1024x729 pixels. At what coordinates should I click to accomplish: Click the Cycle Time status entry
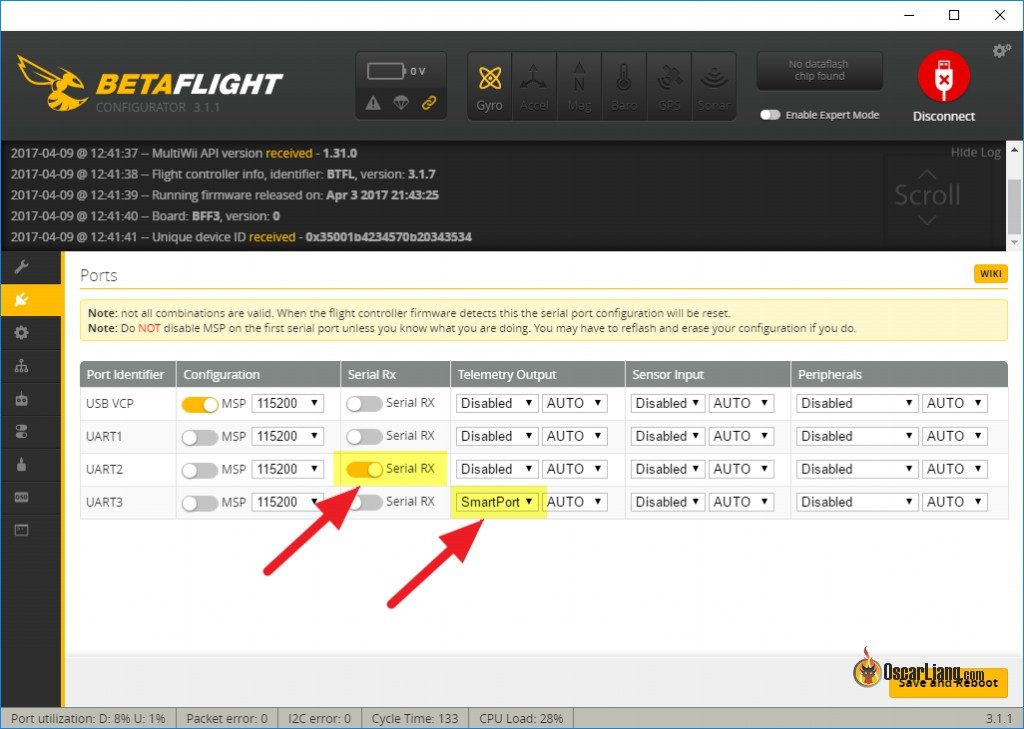click(x=415, y=719)
